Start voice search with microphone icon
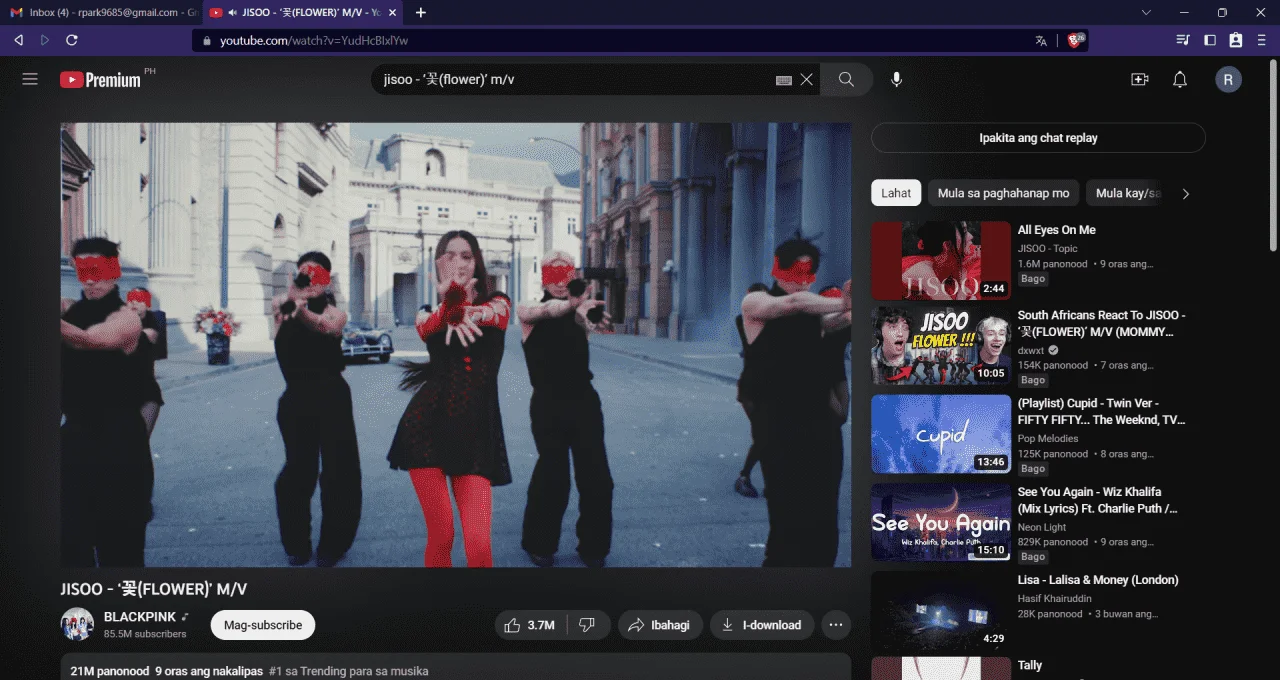Image resolution: width=1280 pixels, height=680 pixels. pos(896,80)
